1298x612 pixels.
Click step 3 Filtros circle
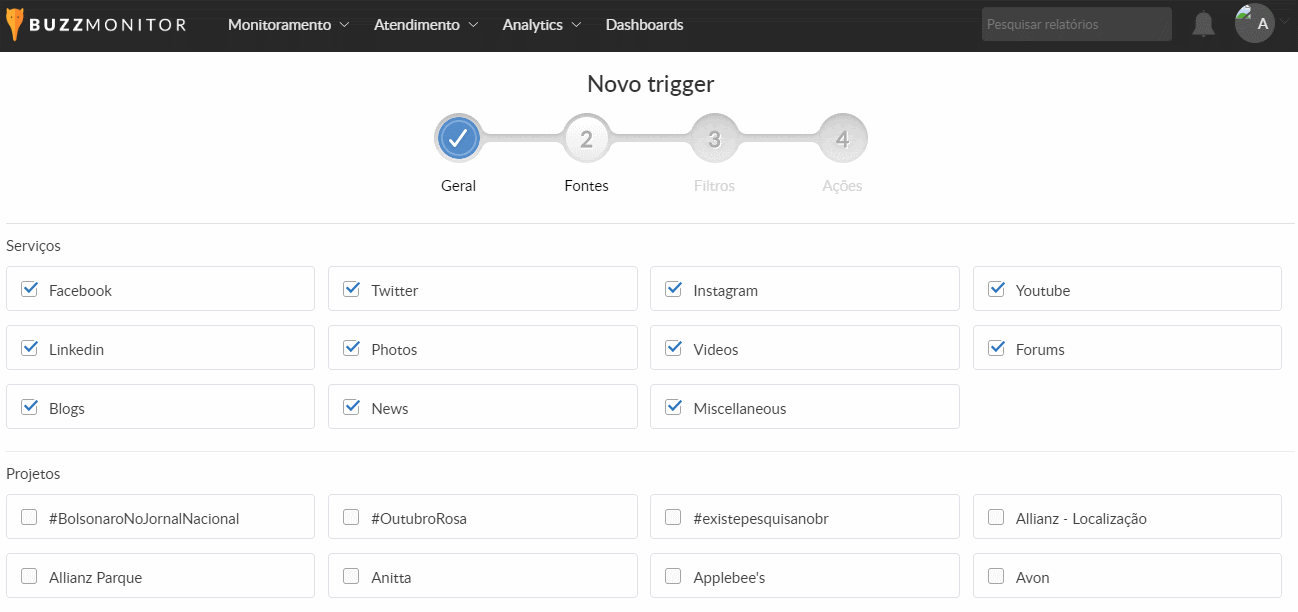(714, 139)
